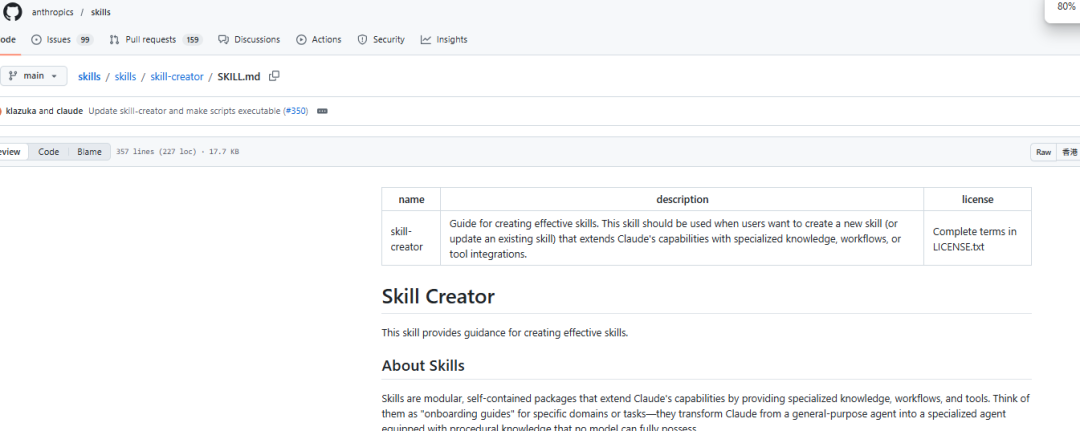Open the Issues tab
This screenshot has height=431, width=1080.
coord(62,40)
